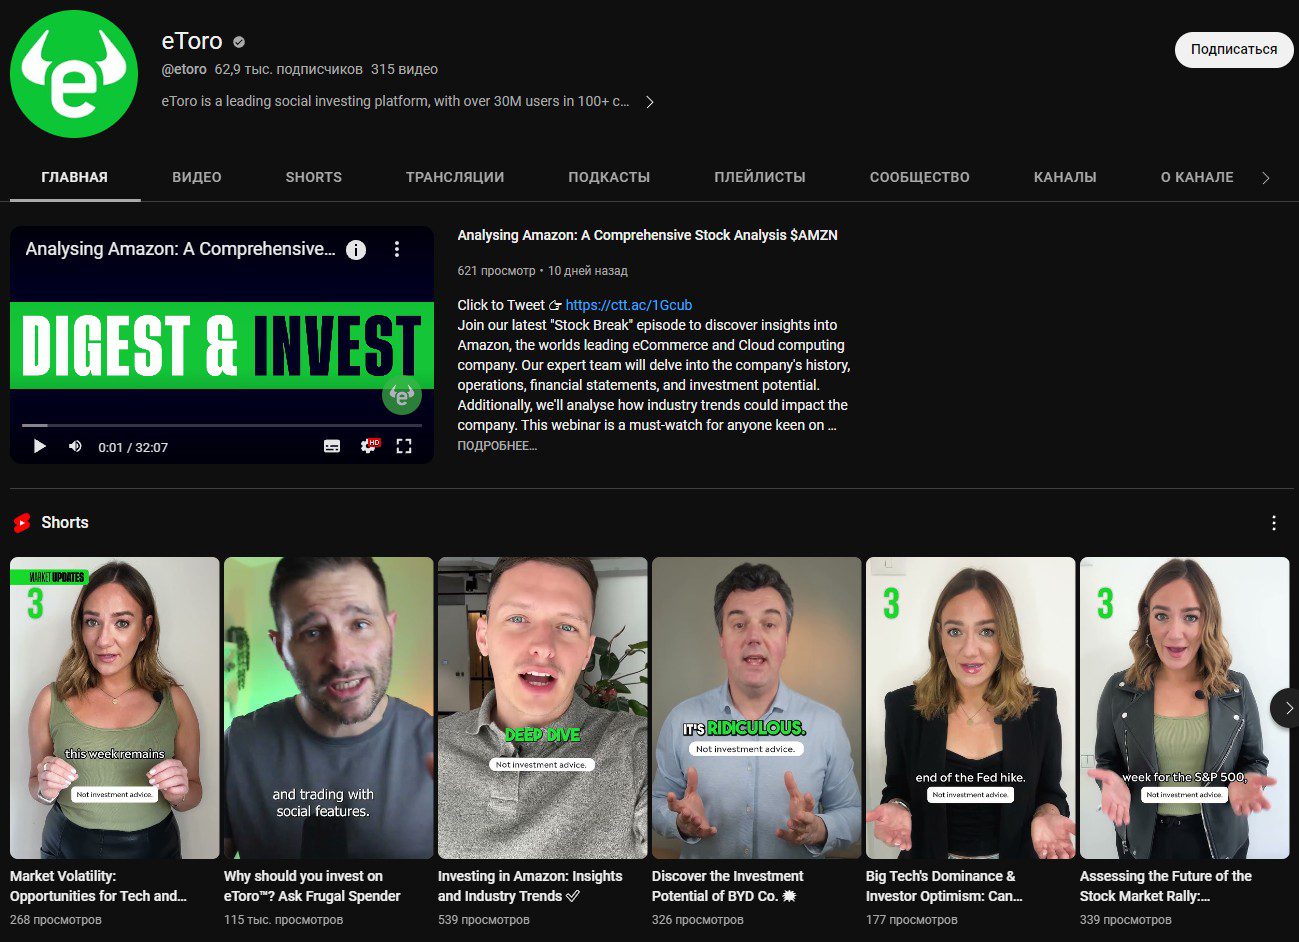Screen dimensions: 1299x942
Task: Open the ПЛЕЙЛИСТЫ tab
Action: [x=760, y=177]
